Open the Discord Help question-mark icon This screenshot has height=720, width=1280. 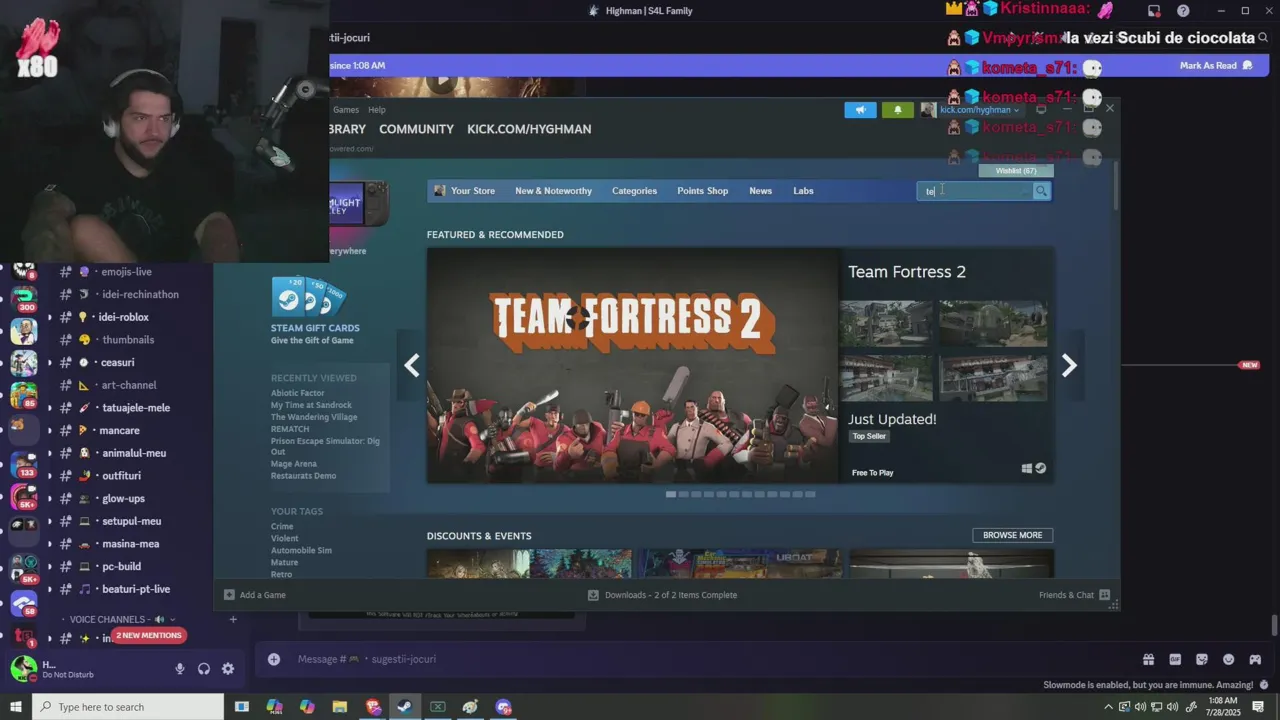(x=1183, y=11)
